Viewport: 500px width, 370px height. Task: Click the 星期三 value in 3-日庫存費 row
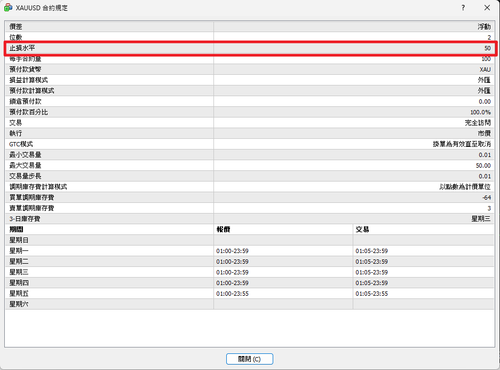coord(481,219)
